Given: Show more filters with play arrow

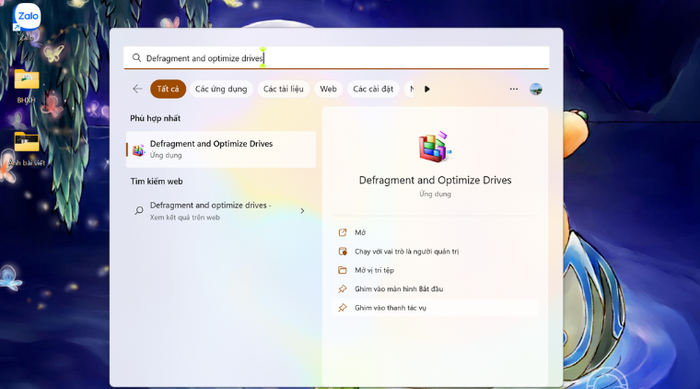Looking at the screenshot, I should pyautogui.click(x=427, y=89).
